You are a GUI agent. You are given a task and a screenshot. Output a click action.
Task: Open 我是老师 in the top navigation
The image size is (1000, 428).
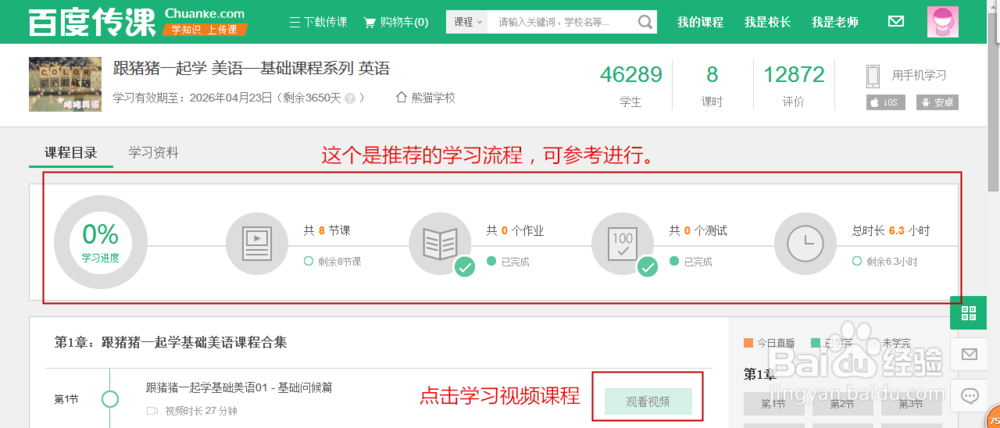pos(835,22)
